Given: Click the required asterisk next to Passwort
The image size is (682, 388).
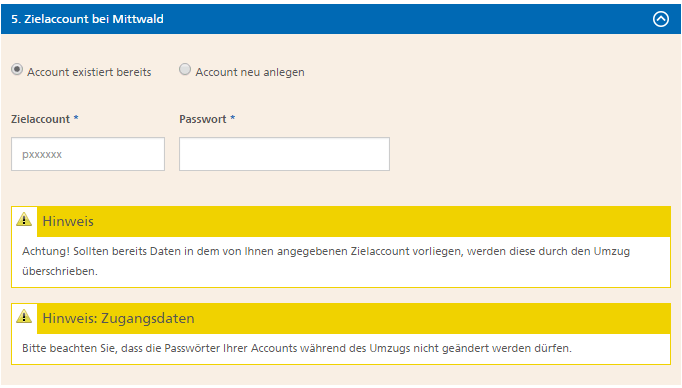Looking at the screenshot, I should click(233, 118).
